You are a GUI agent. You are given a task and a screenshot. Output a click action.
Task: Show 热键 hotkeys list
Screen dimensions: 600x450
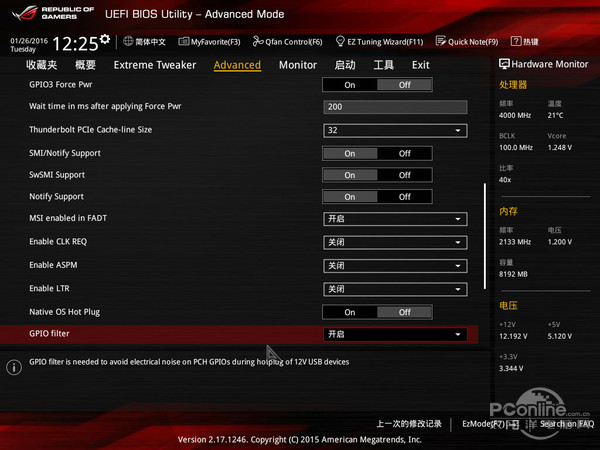click(530, 41)
